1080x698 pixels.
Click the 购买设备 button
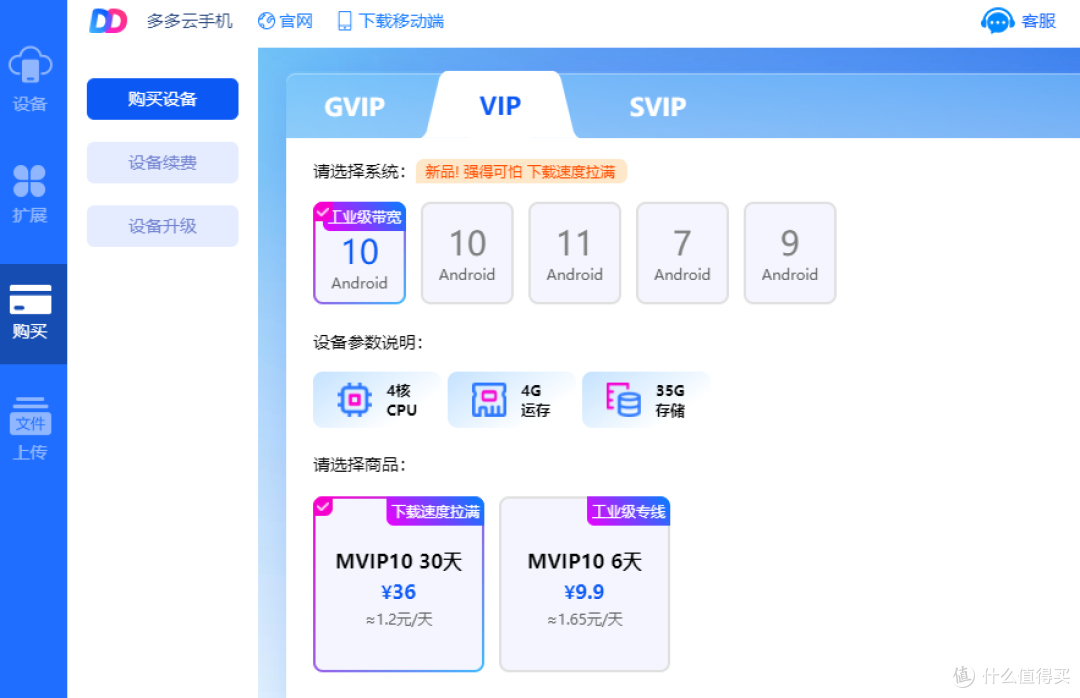(x=163, y=99)
